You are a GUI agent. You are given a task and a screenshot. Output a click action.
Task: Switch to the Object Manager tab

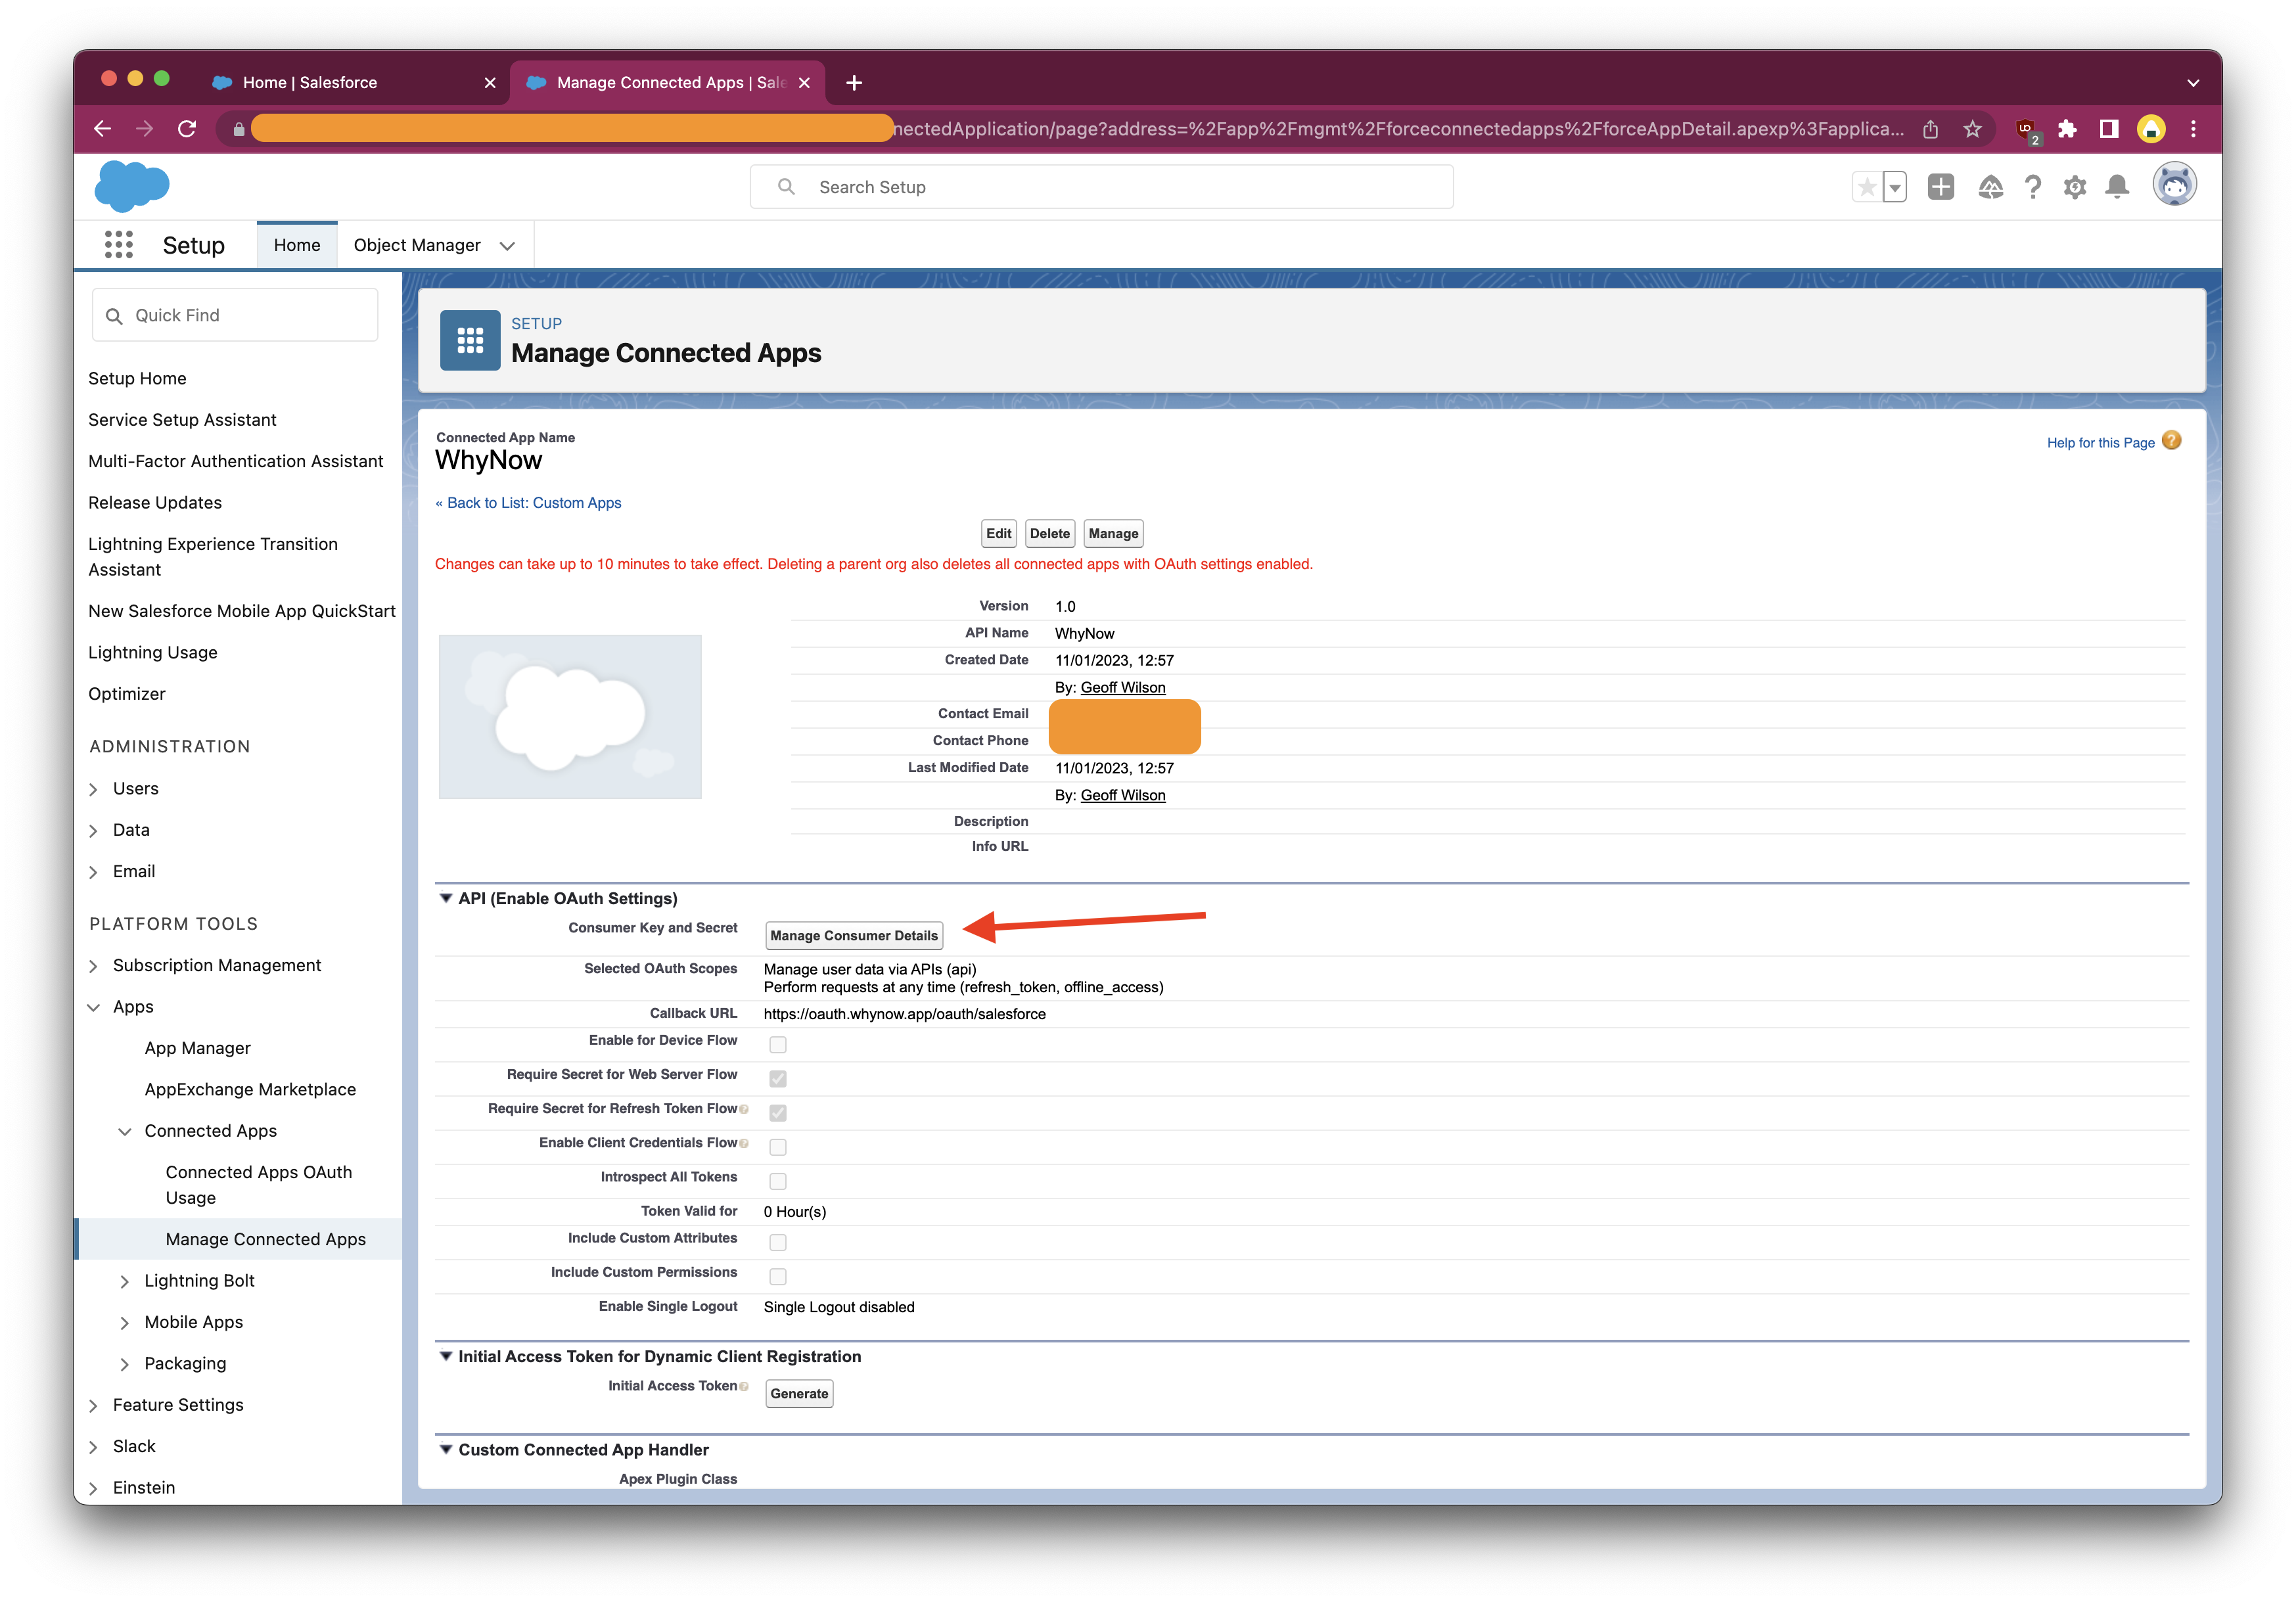tap(417, 245)
